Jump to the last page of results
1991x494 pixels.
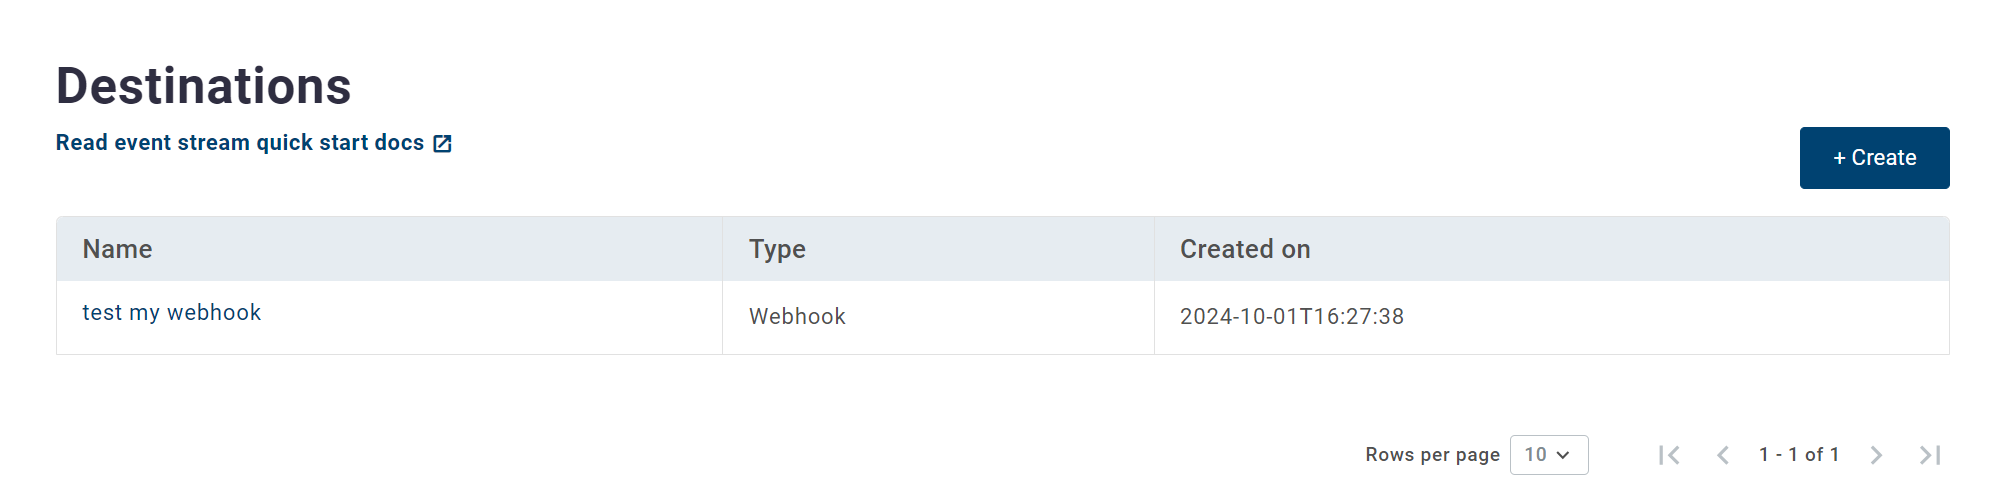click(x=1930, y=455)
